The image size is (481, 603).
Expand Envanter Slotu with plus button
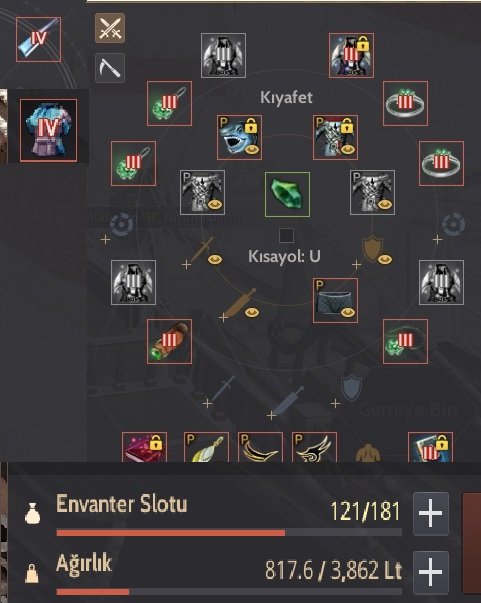431,513
